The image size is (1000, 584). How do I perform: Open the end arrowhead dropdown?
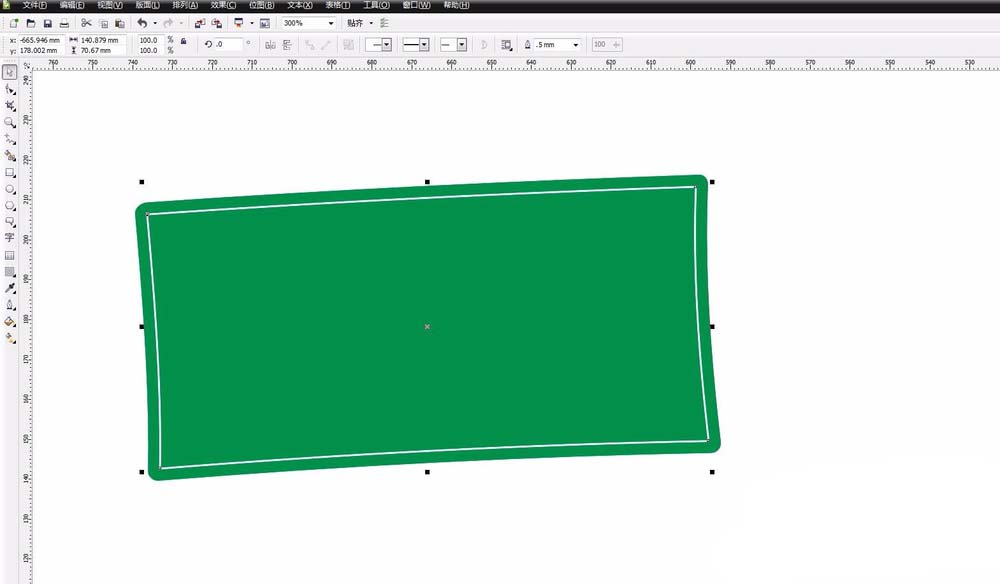point(462,45)
